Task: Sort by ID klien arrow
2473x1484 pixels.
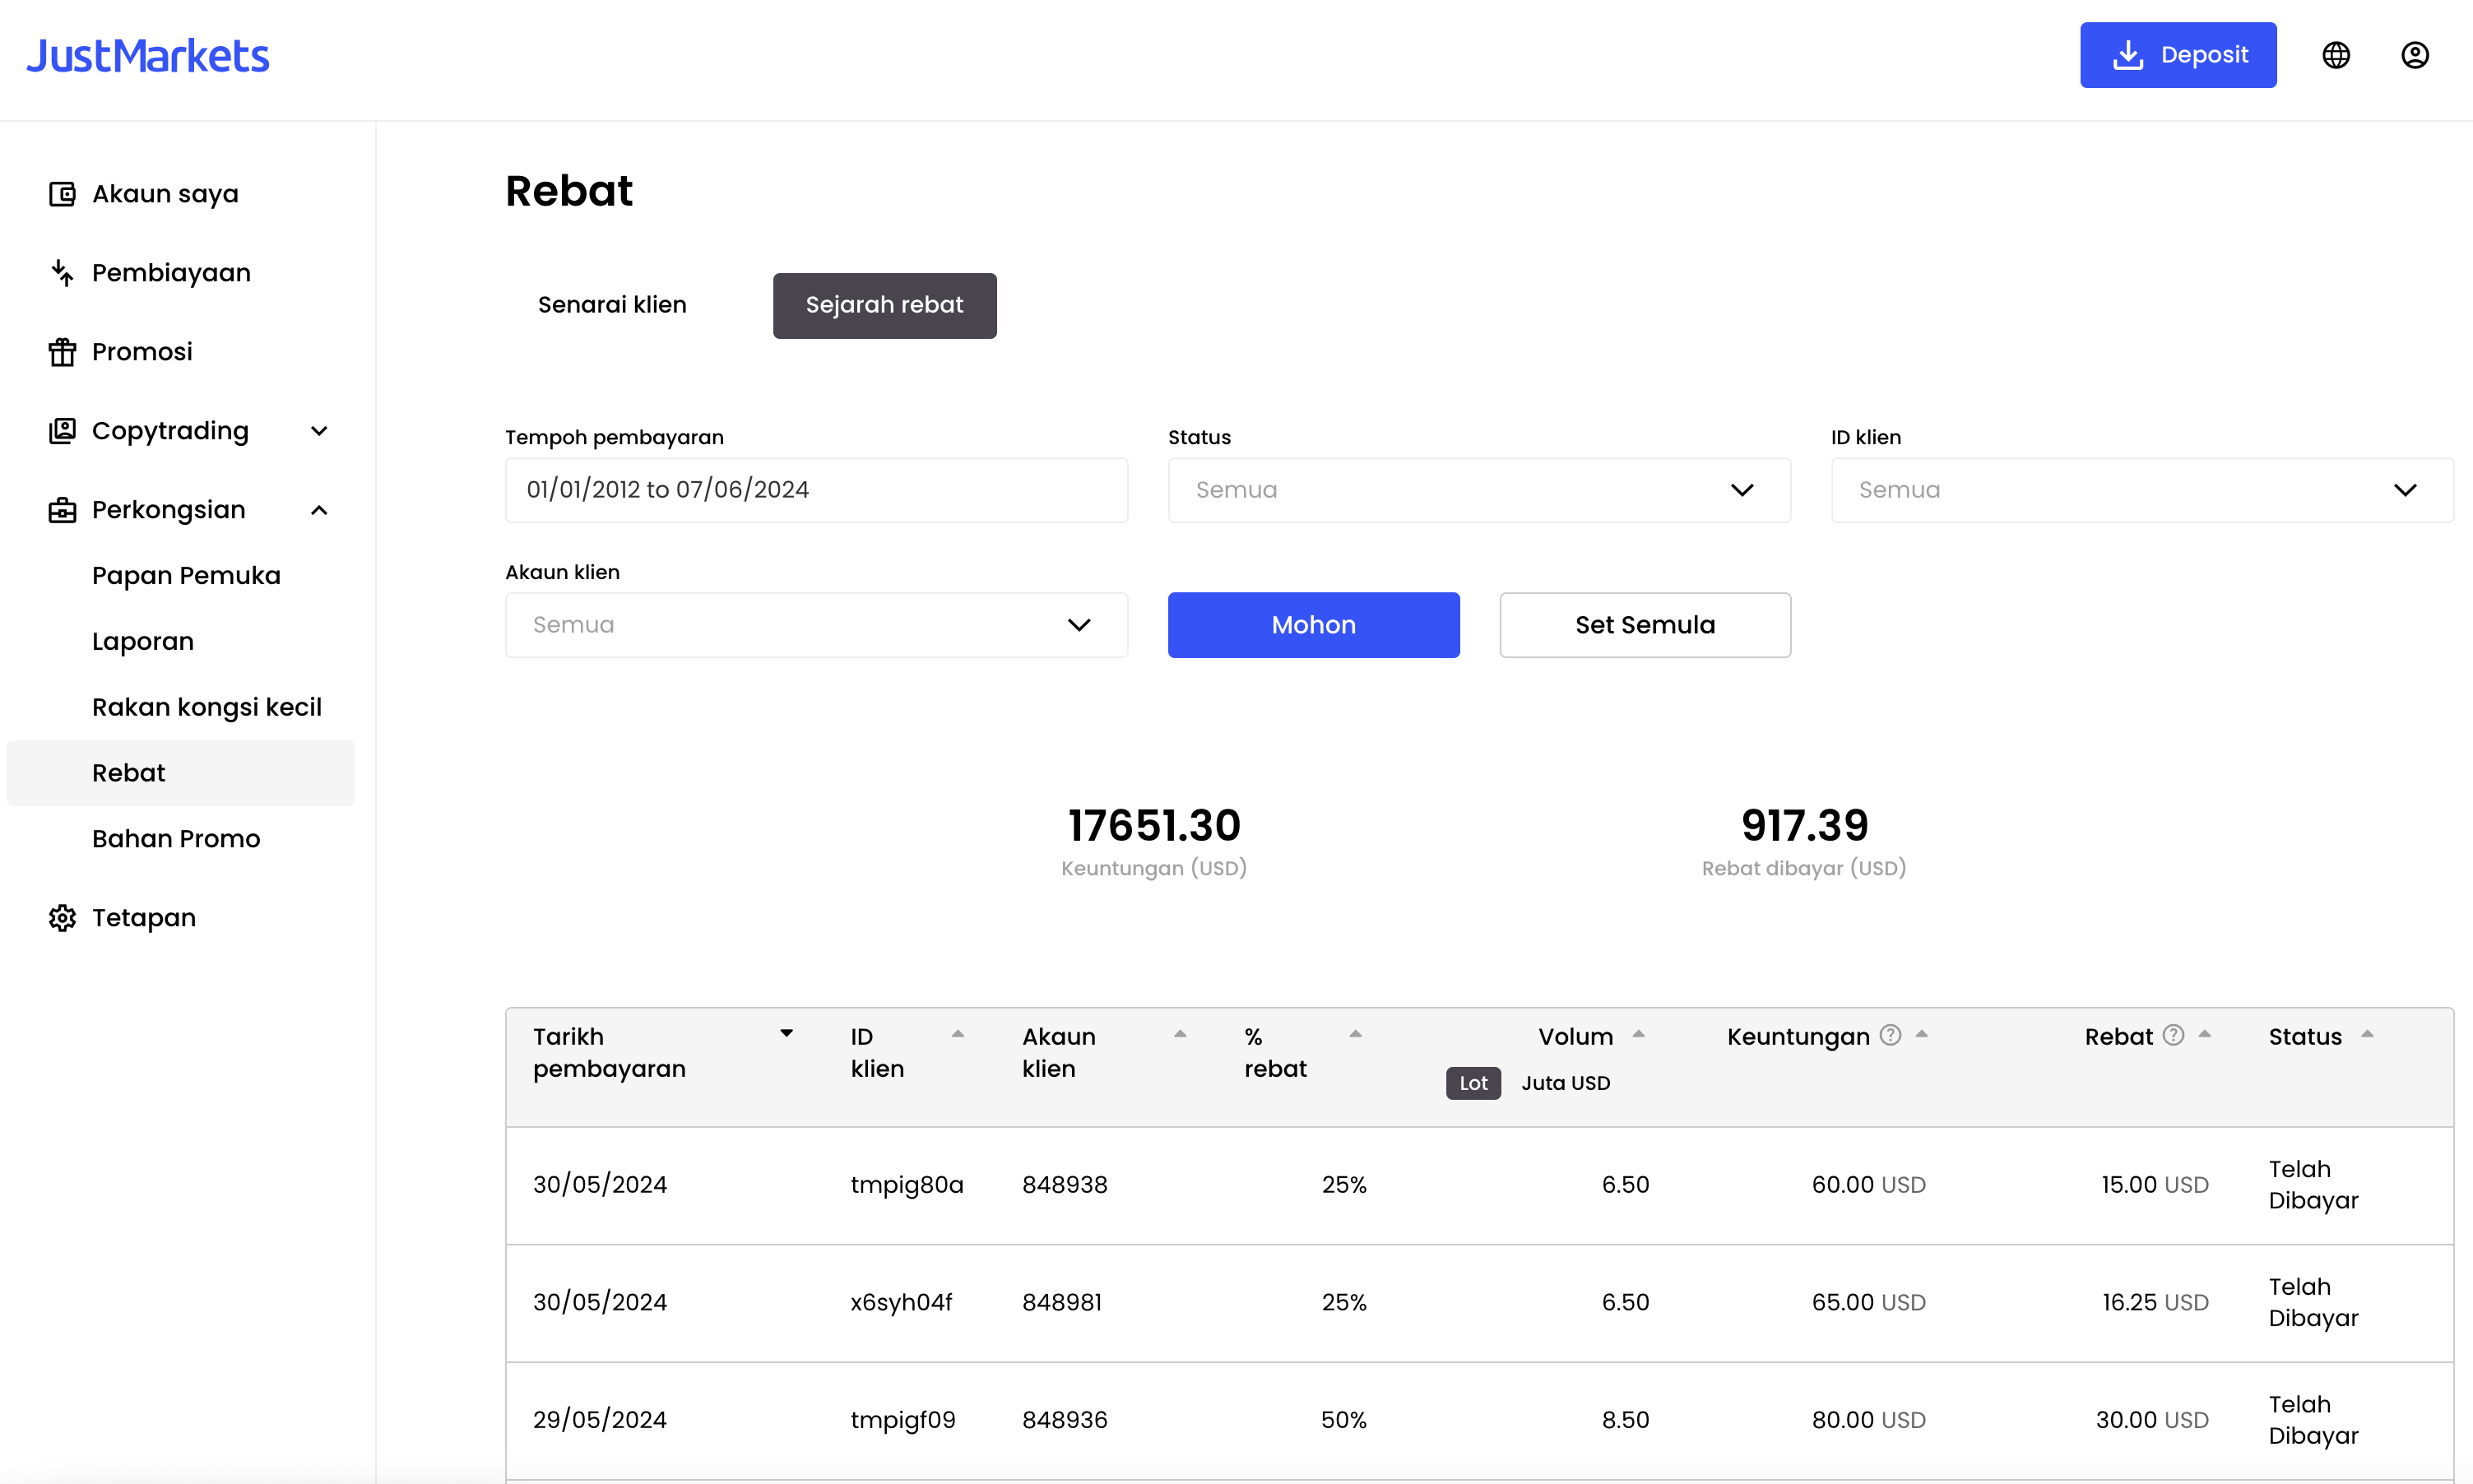Action: (x=957, y=1034)
